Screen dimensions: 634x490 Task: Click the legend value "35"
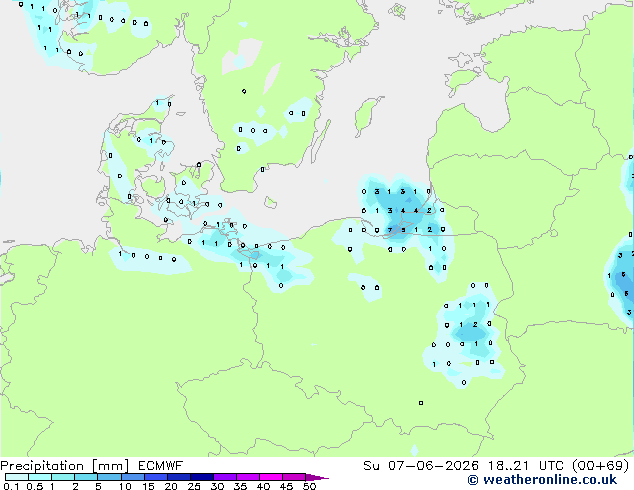pyautogui.click(x=240, y=486)
